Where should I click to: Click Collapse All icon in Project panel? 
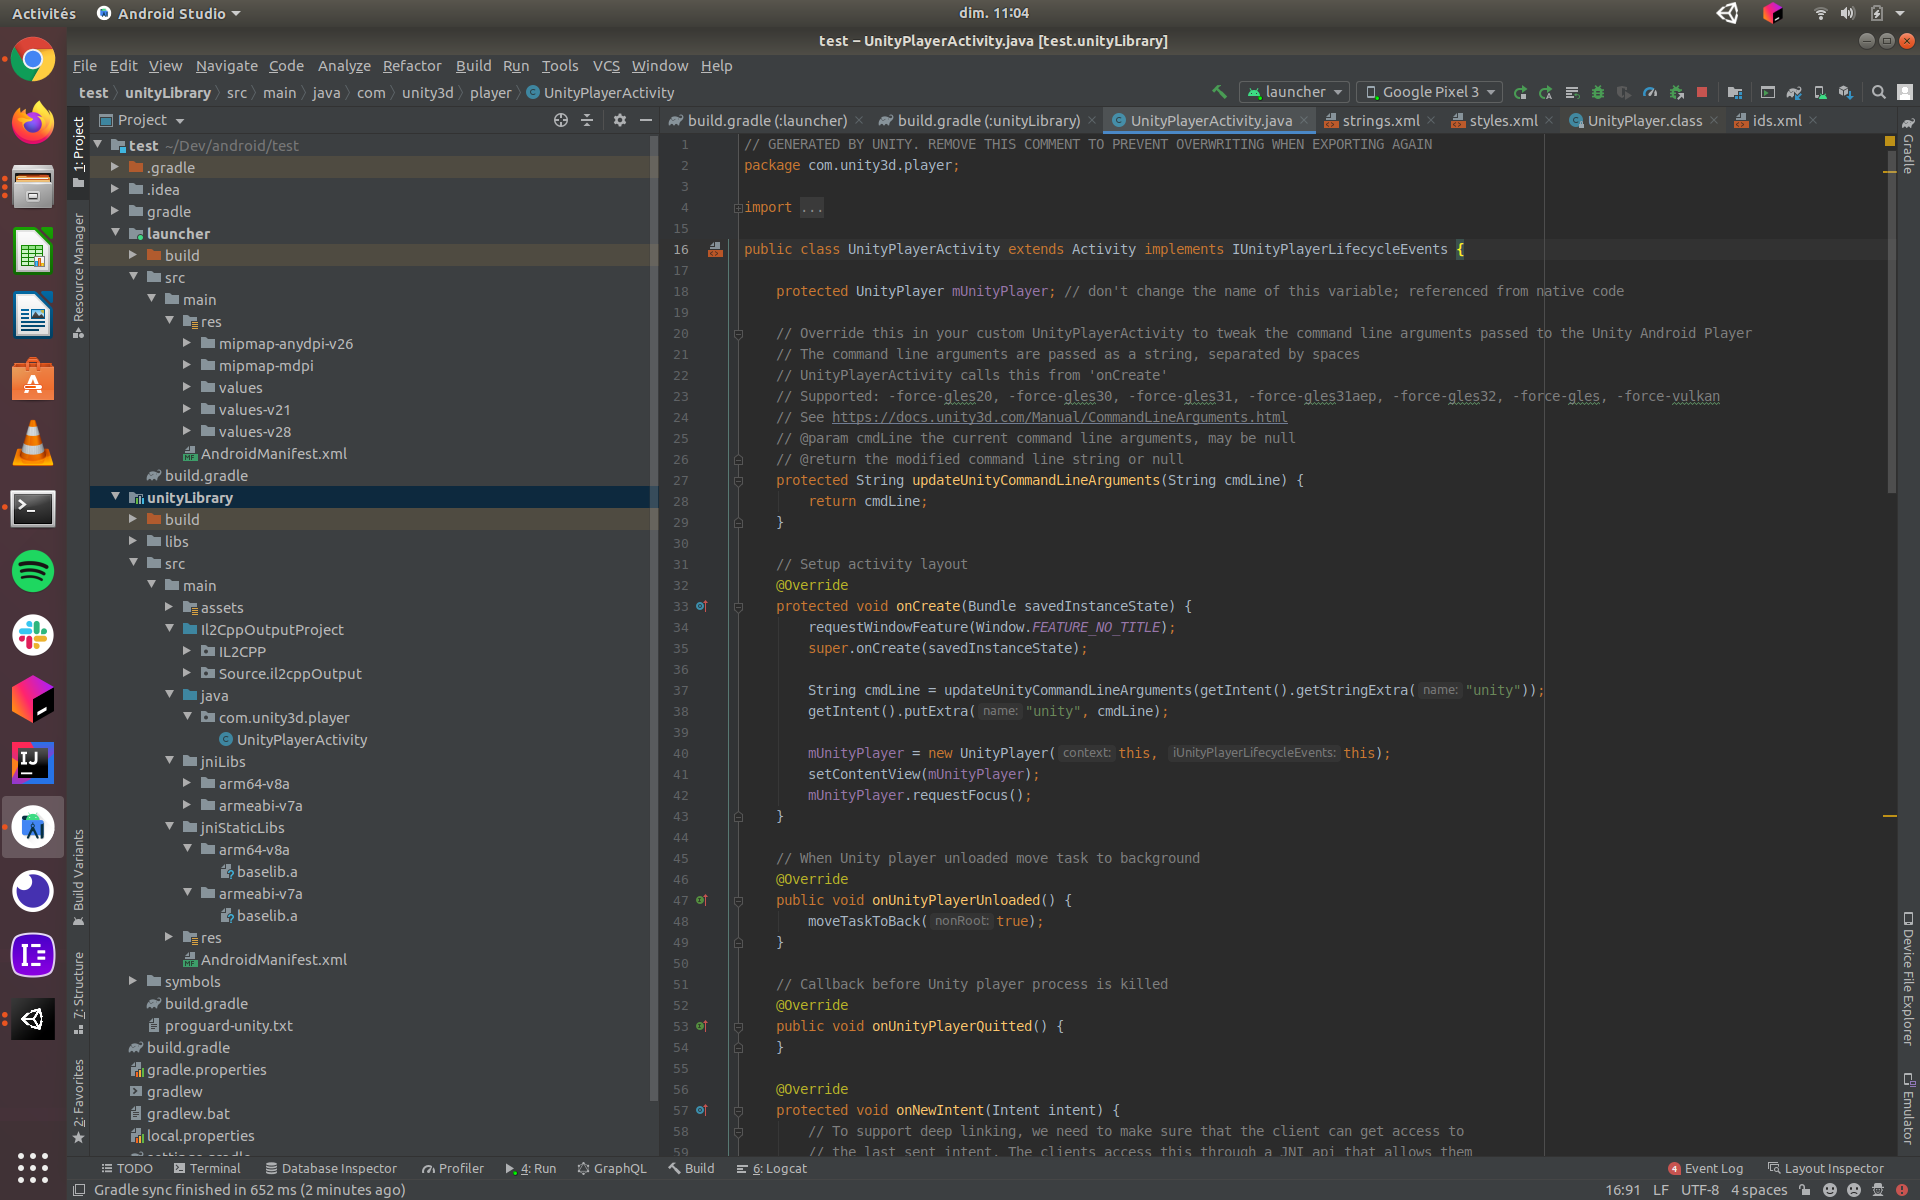tap(587, 120)
